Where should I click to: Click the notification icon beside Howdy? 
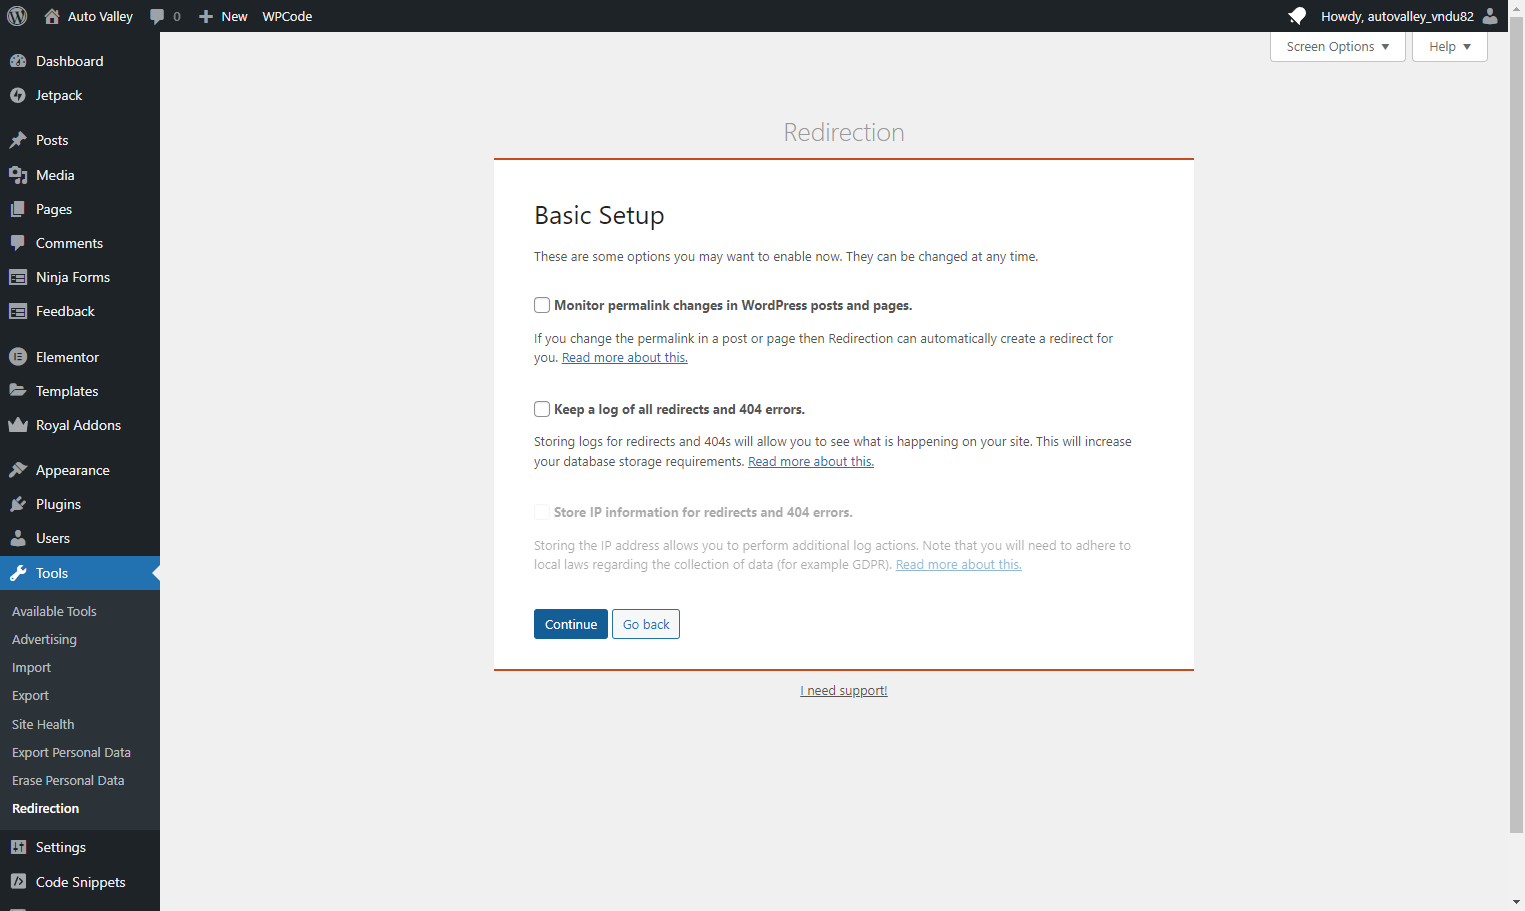click(x=1297, y=16)
